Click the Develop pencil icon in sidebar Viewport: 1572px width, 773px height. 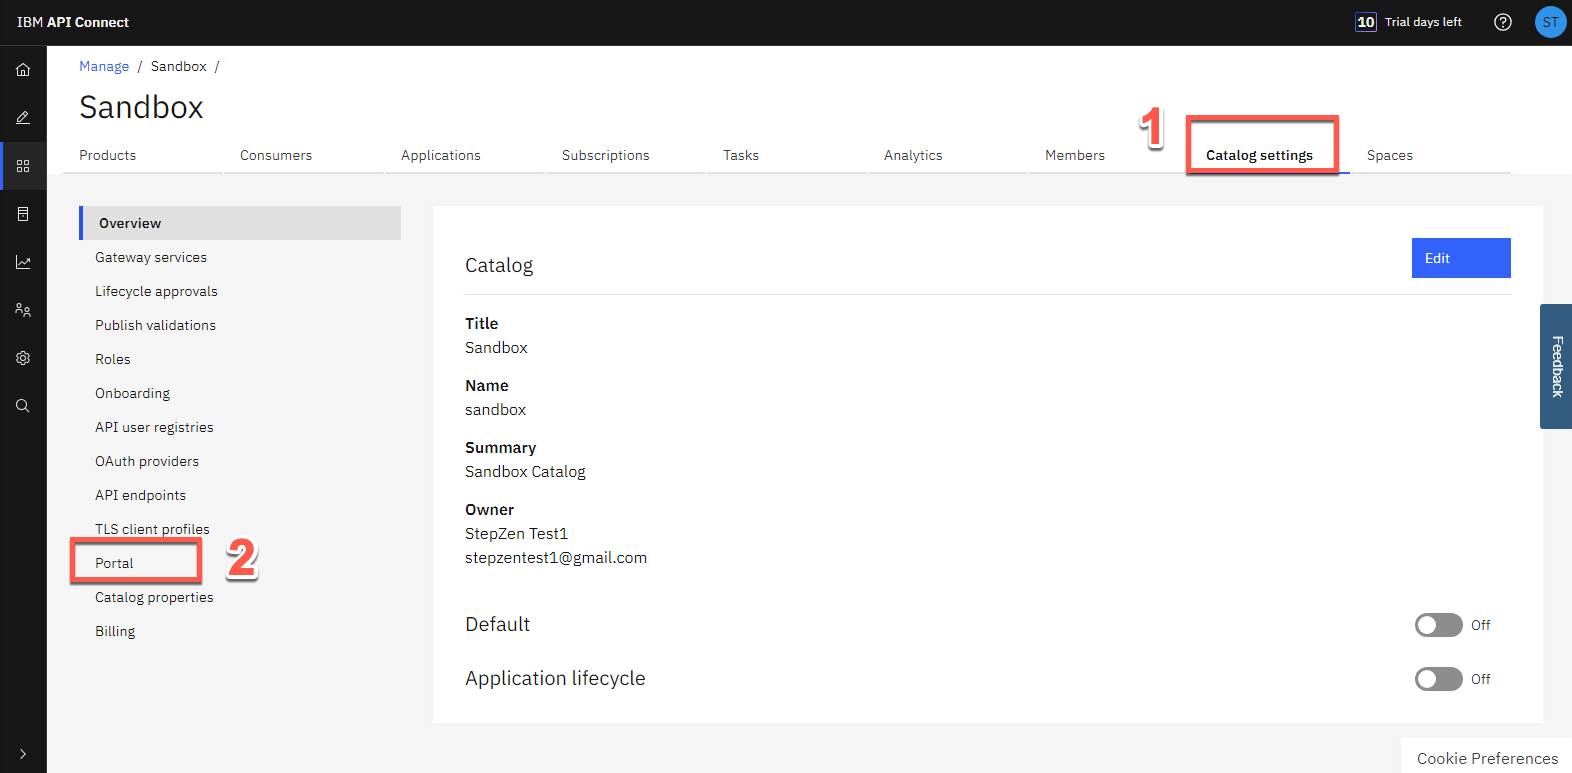pos(23,118)
